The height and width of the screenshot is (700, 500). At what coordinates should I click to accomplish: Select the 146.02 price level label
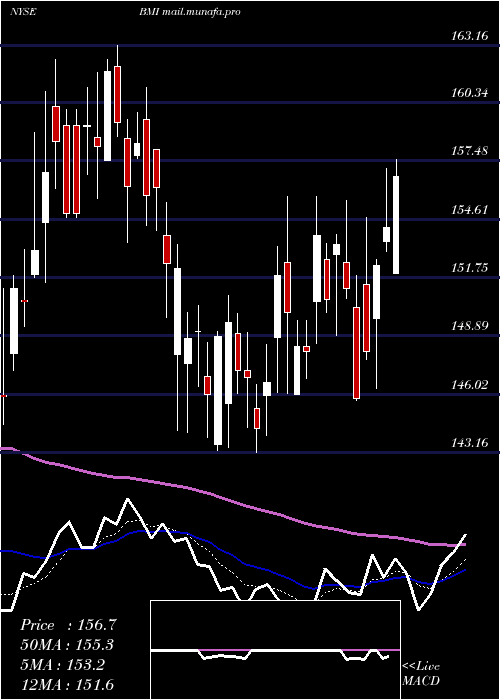(x=470, y=384)
